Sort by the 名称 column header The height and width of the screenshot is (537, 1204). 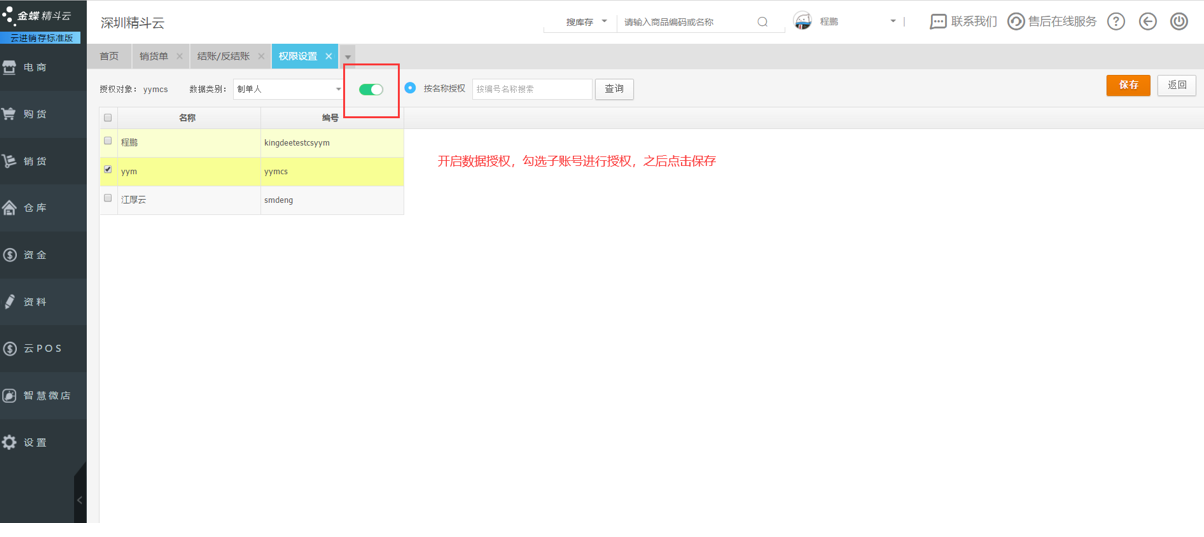pos(188,118)
